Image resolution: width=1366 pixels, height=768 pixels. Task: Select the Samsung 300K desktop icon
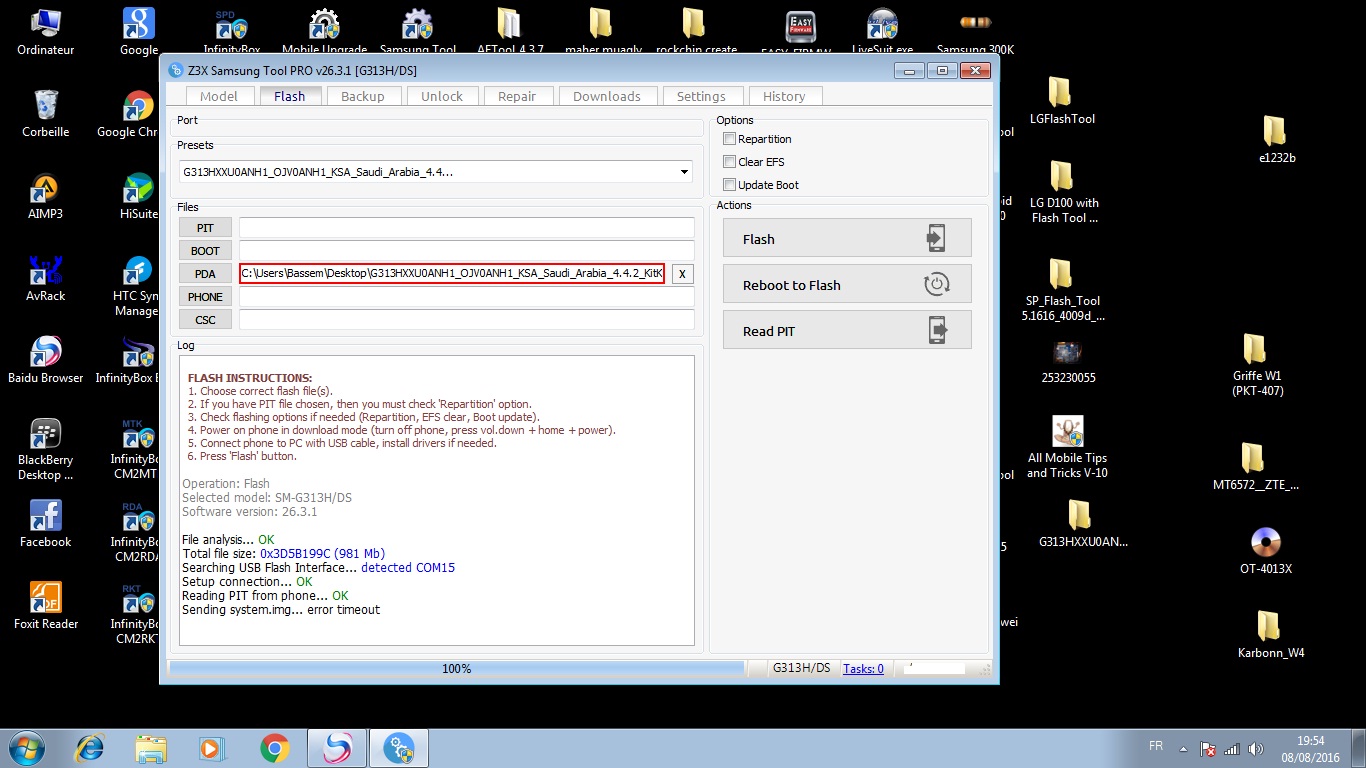[x=975, y=32]
